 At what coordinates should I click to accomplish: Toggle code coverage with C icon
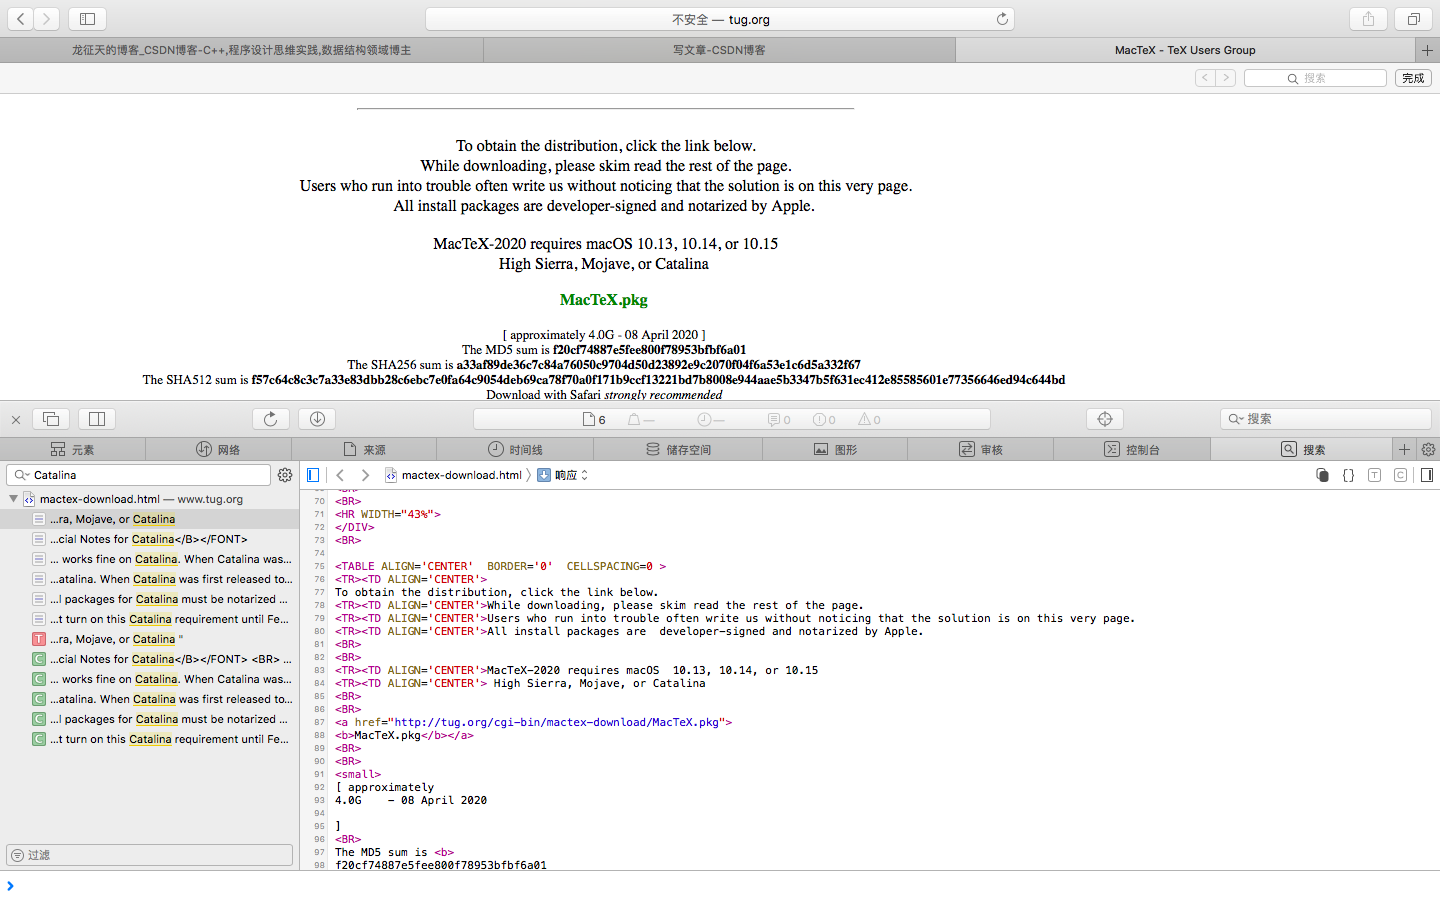(1400, 475)
